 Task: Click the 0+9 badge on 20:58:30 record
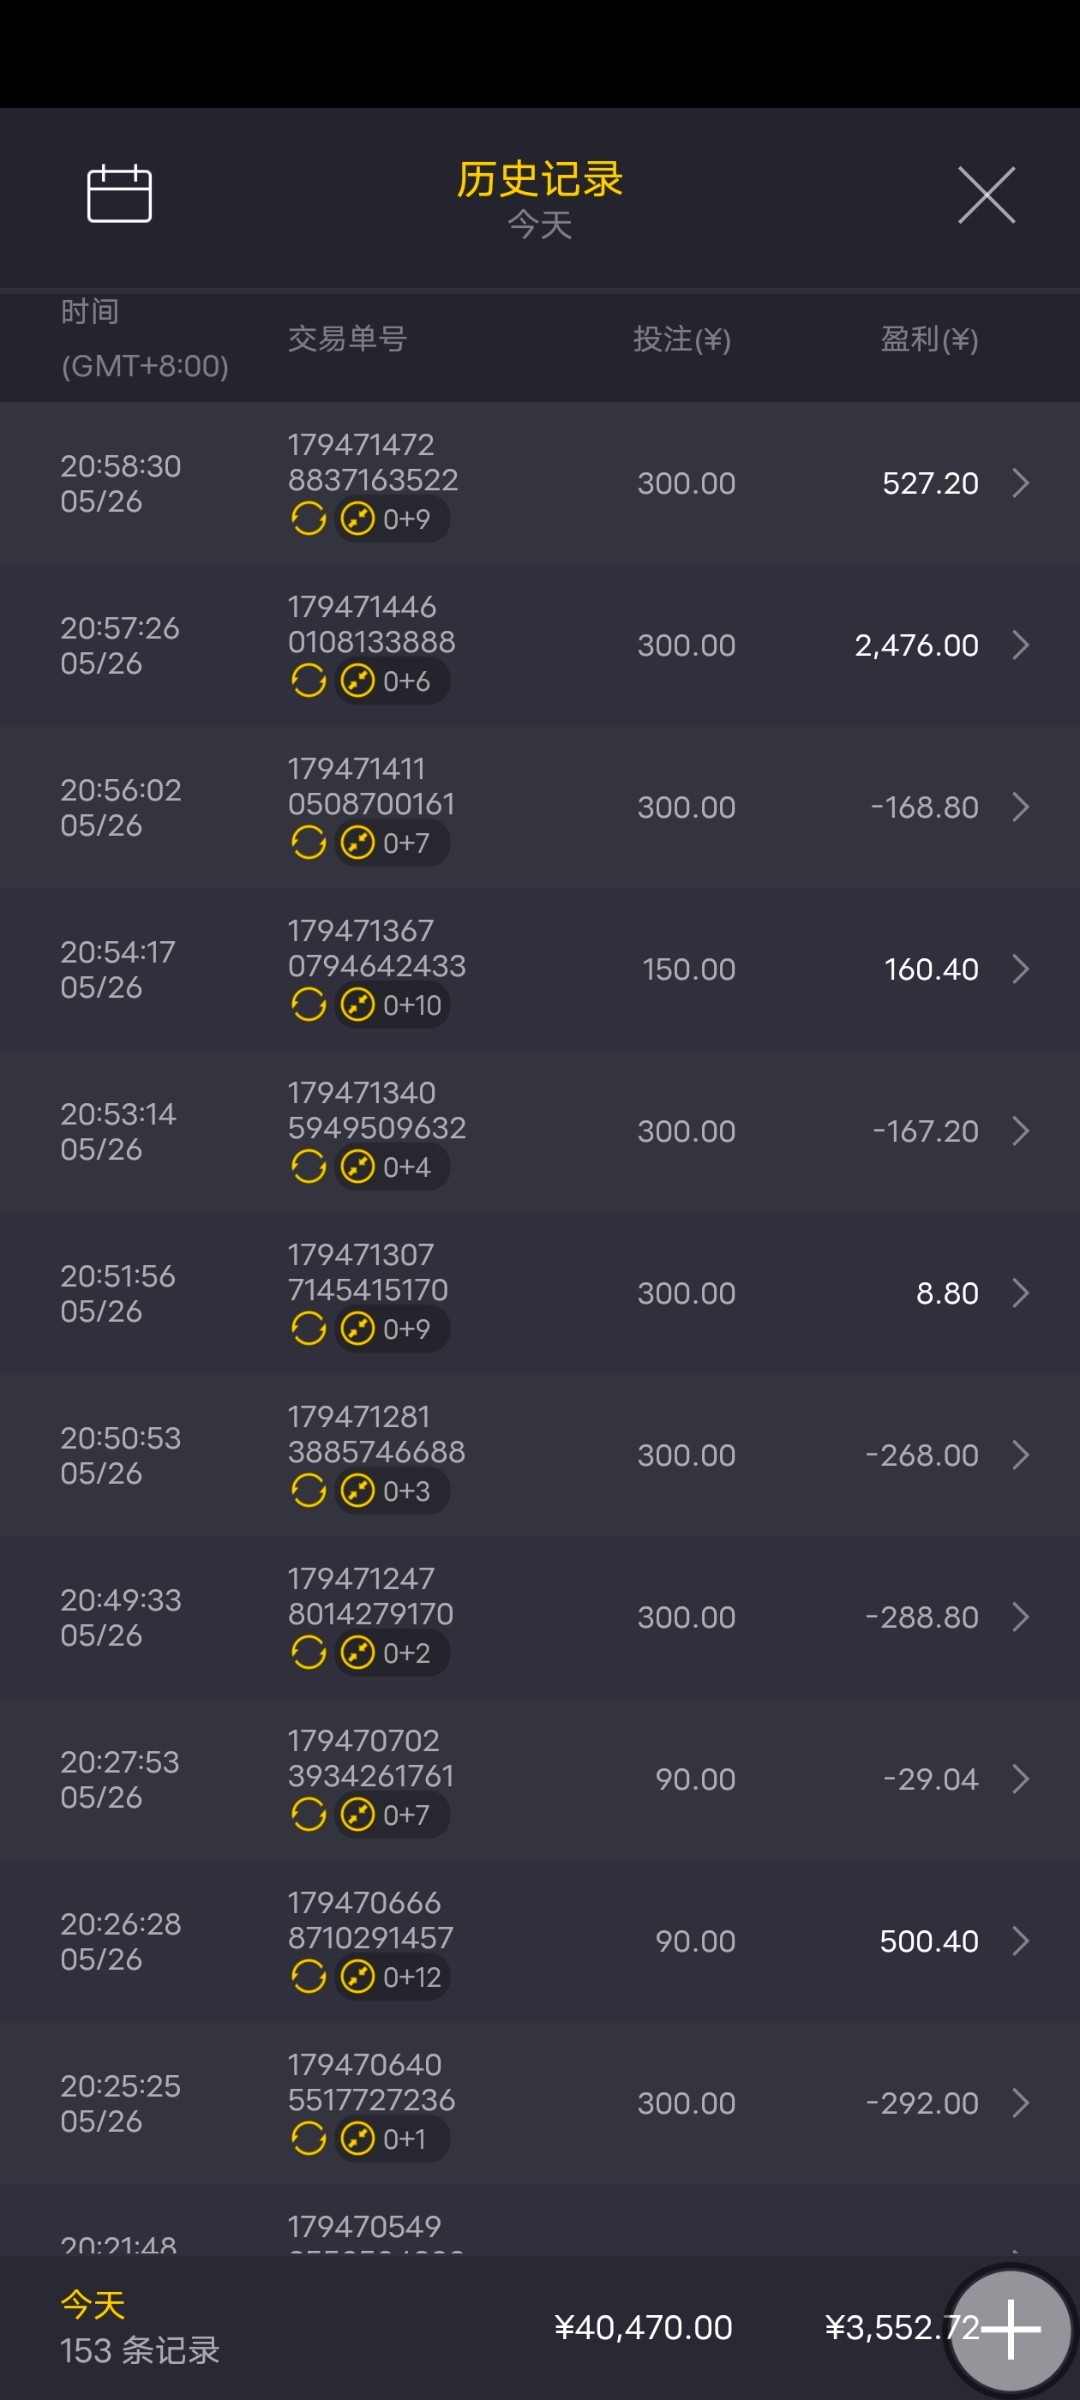click(391, 519)
